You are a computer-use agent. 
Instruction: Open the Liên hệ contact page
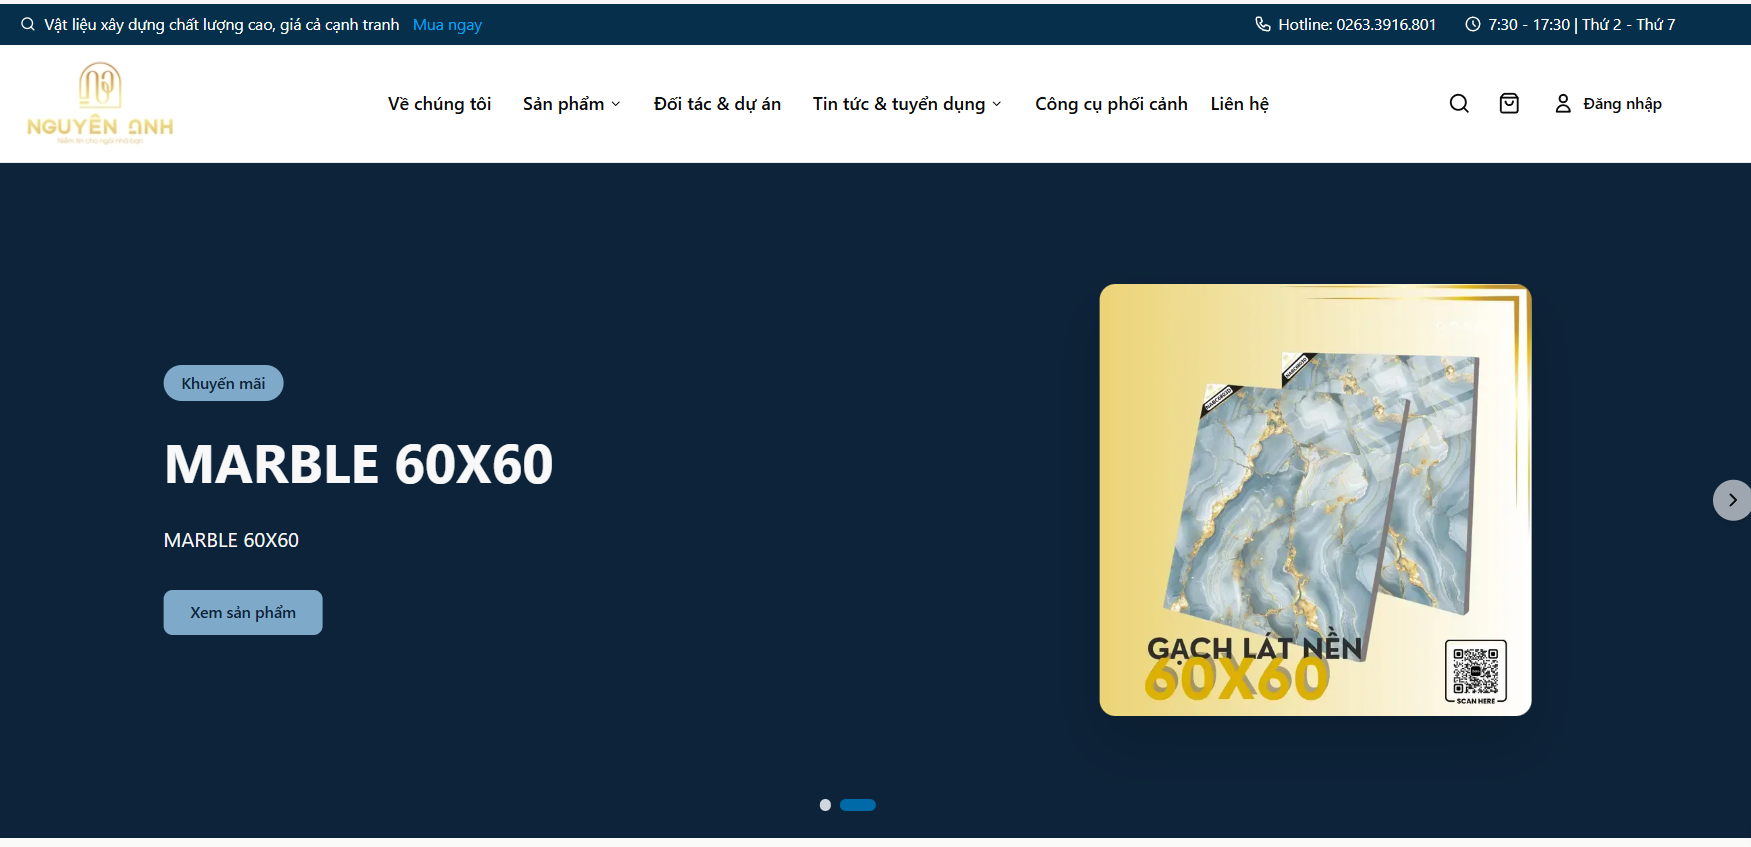click(1239, 104)
